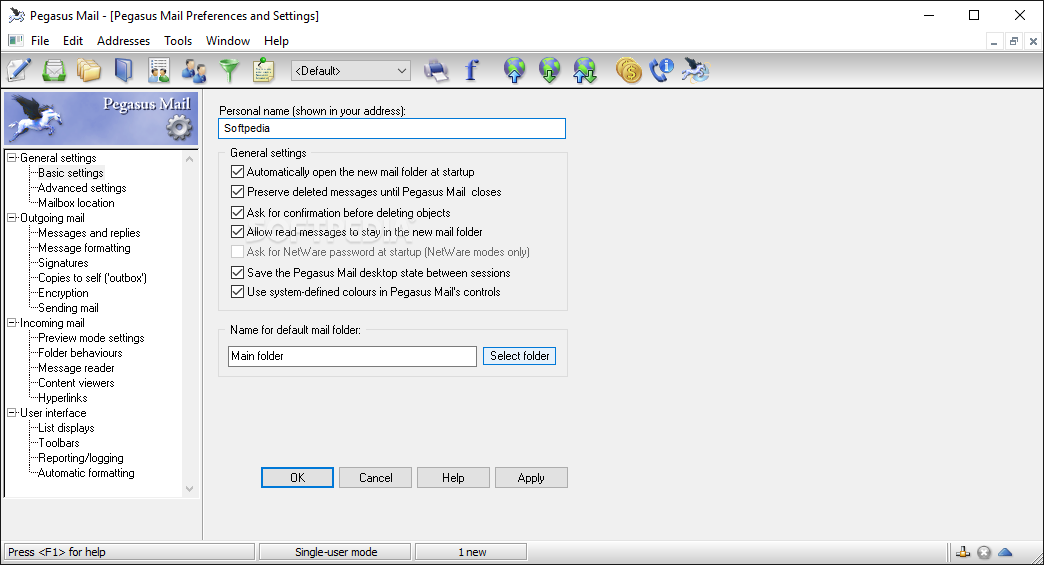Click the OK button
The height and width of the screenshot is (565, 1044).
coord(298,478)
